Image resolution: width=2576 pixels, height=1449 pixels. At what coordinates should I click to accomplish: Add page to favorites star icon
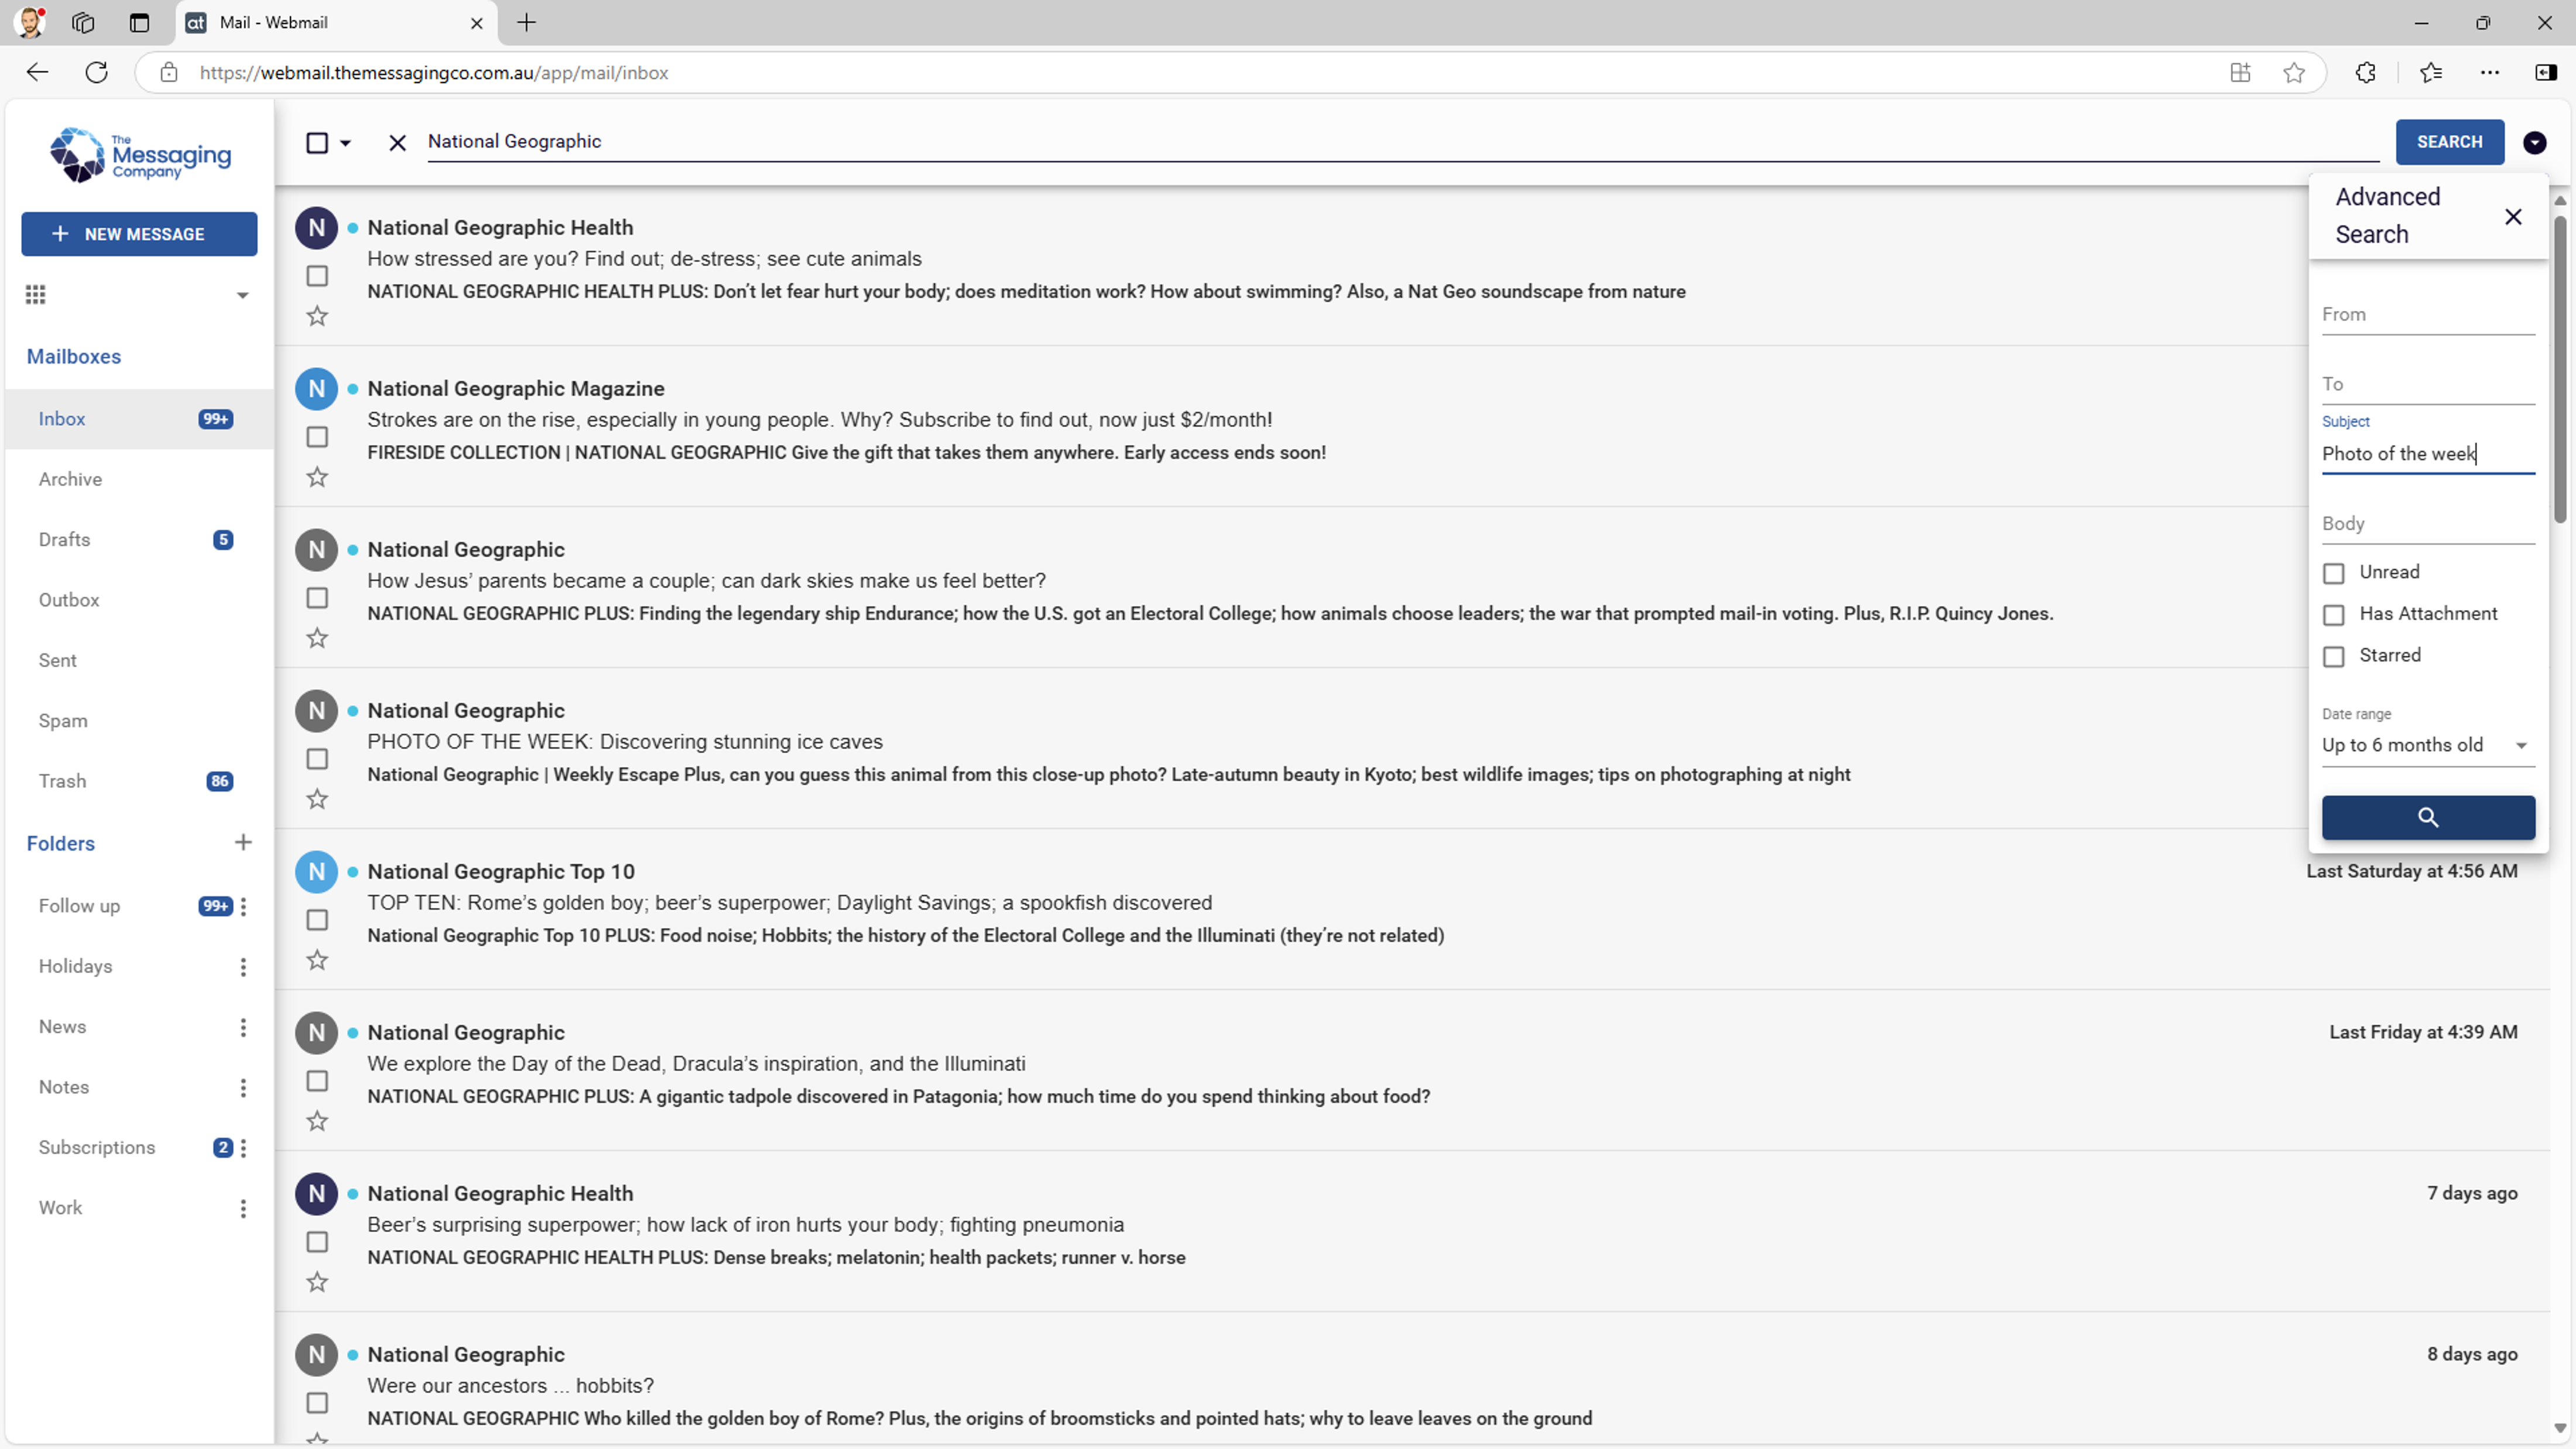click(x=2294, y=72)
